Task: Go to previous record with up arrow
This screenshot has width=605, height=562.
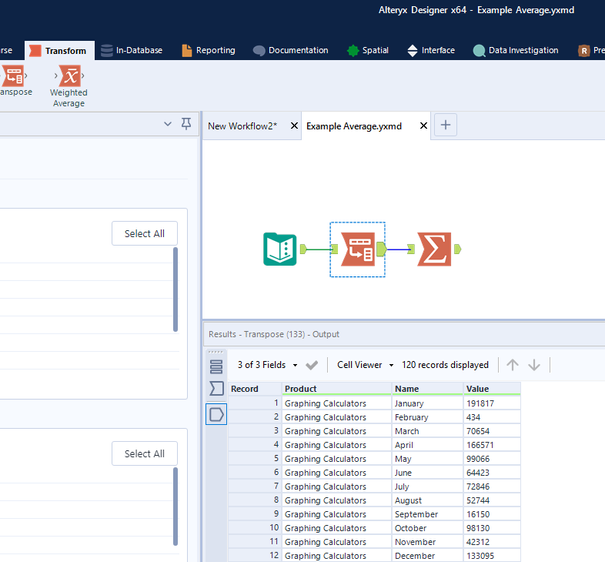Action: (512, 365)
